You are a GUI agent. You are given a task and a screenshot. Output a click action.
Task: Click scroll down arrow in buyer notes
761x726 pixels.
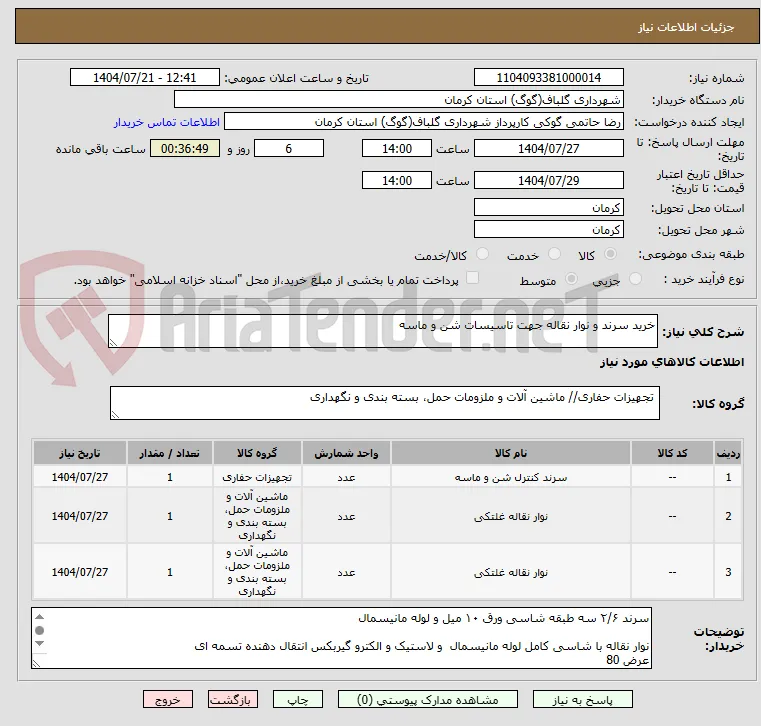click(x=39, y=644)
